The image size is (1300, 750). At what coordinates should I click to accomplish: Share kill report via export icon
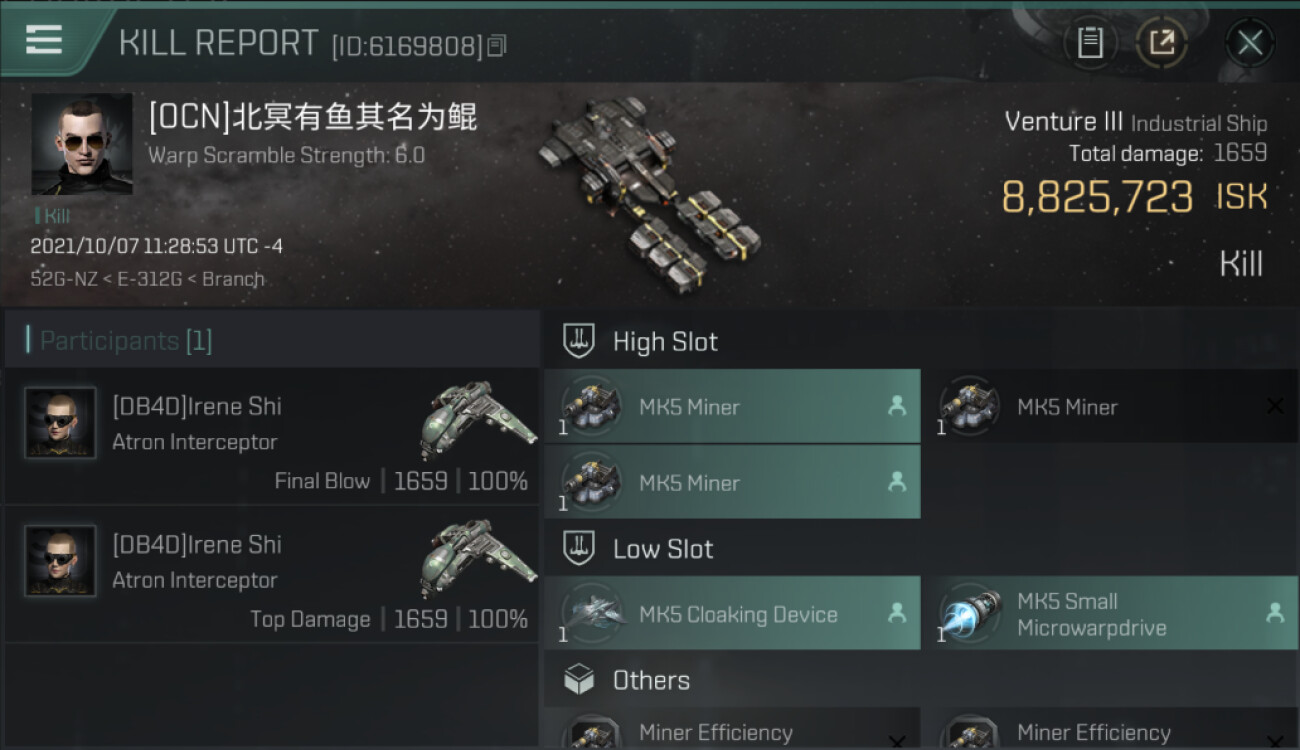click(1162, 42)
